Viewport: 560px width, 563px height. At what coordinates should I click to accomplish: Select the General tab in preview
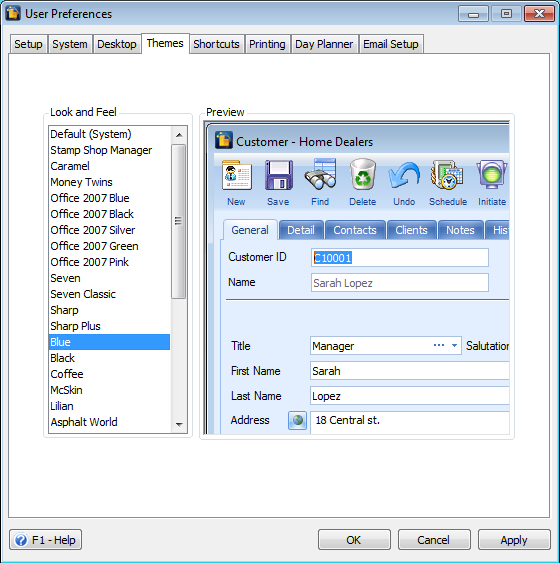coord(250,230)
